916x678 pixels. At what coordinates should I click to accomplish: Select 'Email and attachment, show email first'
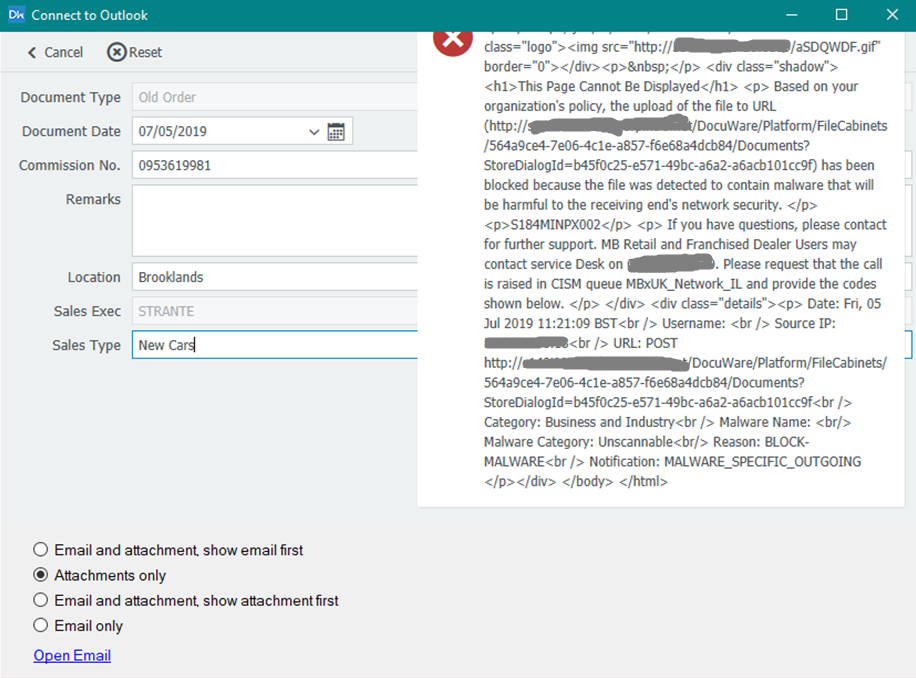pos(41,550)
